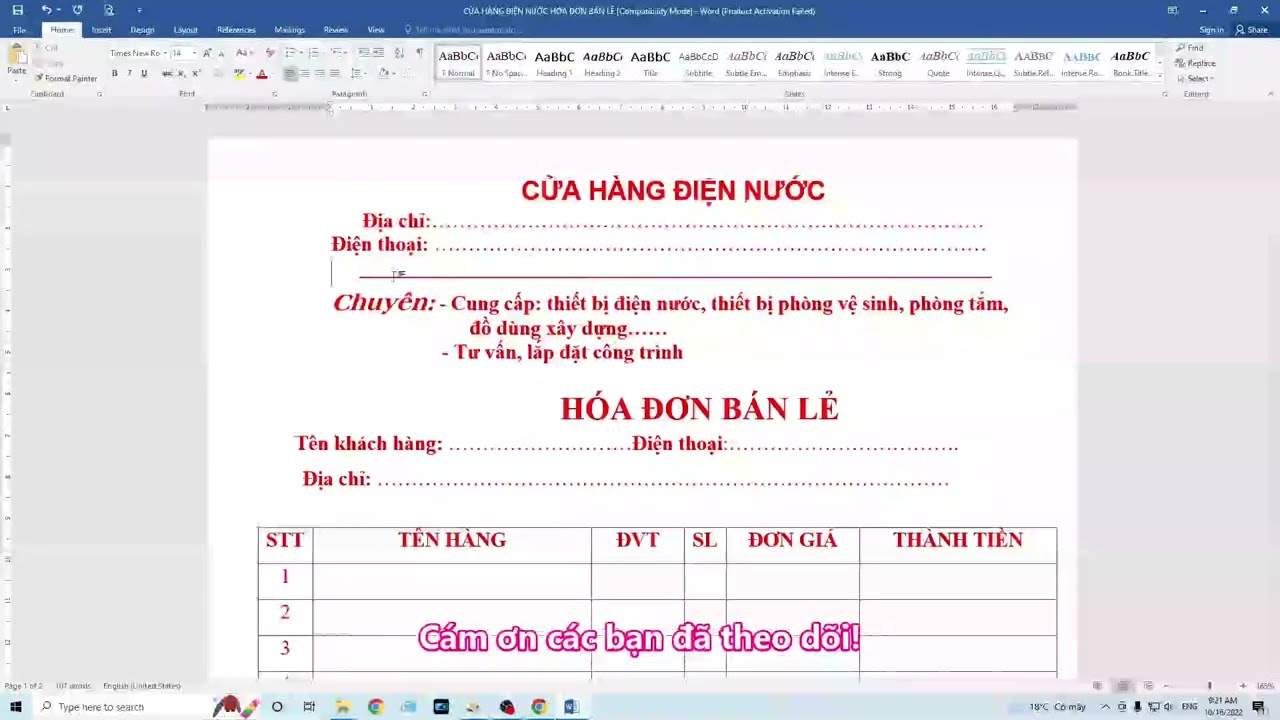Apply Heading 1 style
This screenshot has height=720, width=1280.
[x=554, y=62]
